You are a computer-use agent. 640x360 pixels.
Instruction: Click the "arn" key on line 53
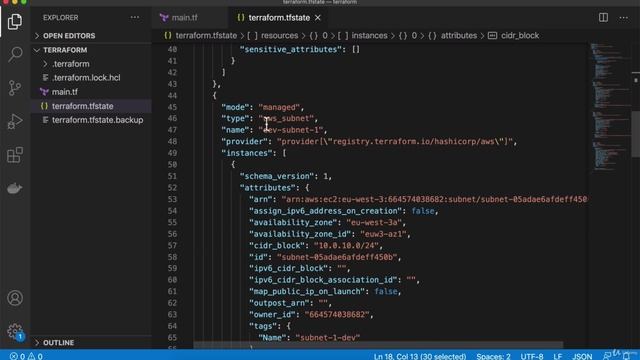coord(260,199)
